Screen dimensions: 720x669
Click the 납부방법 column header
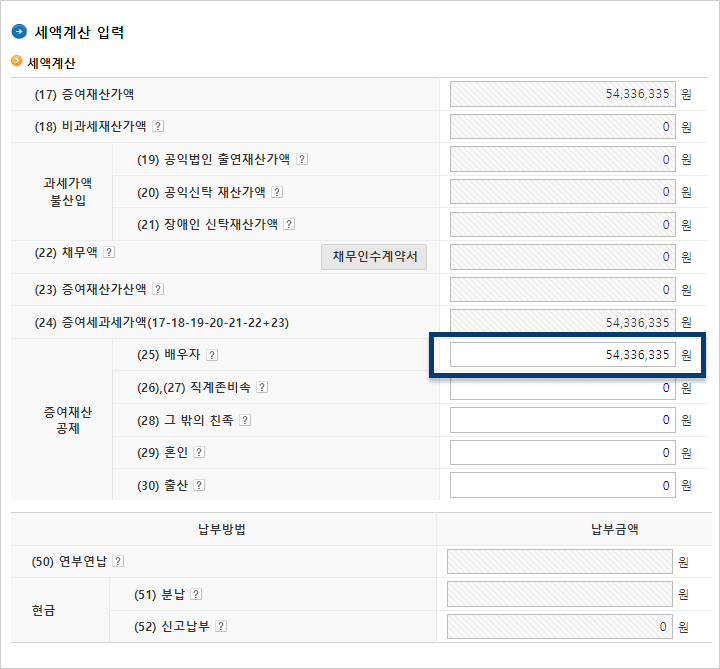point(222,529)
